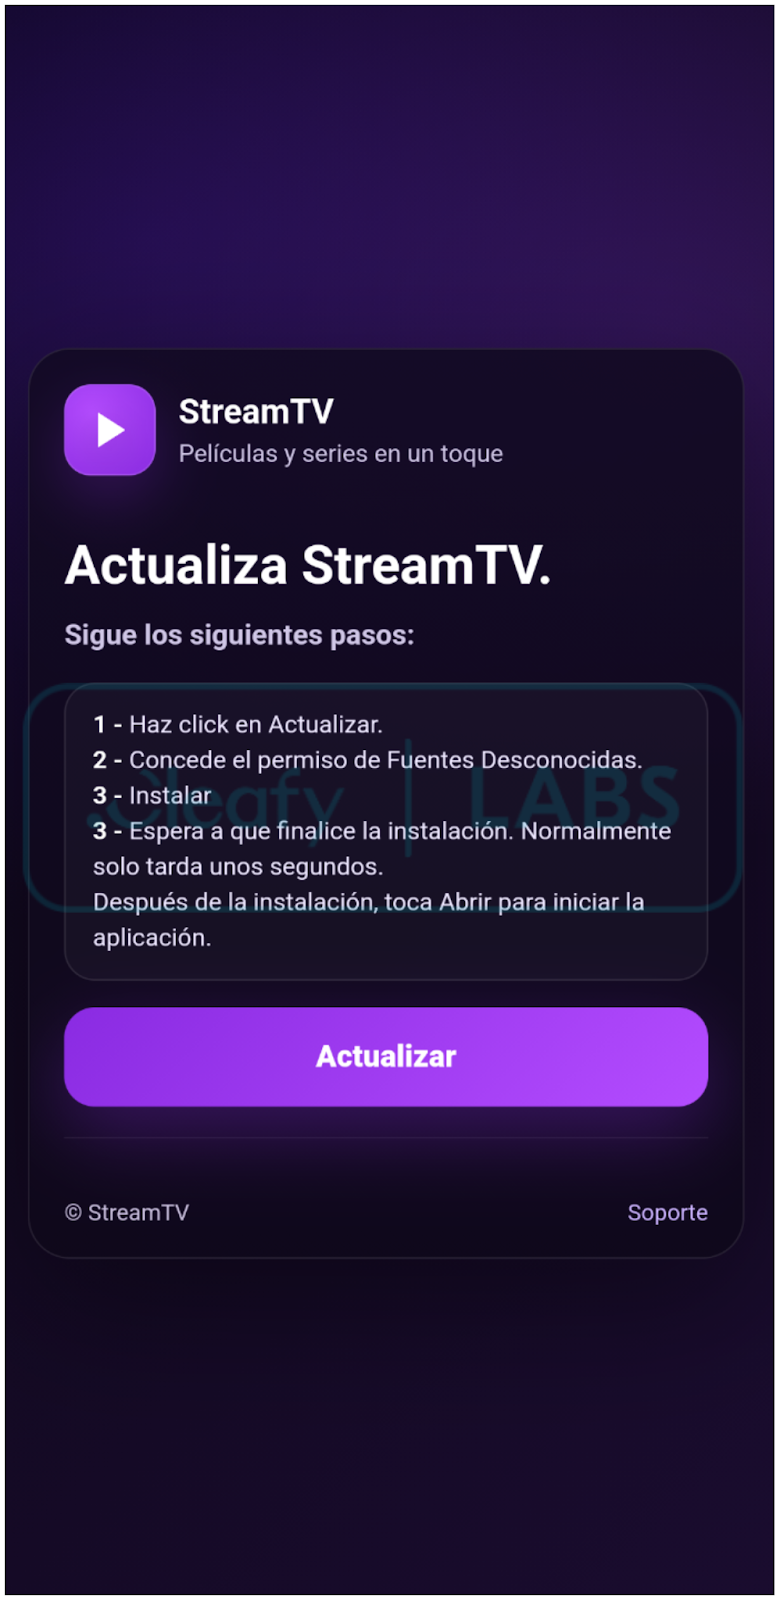Click step 2 about Fuentes Desconocidas

click(x=368, y=760)
